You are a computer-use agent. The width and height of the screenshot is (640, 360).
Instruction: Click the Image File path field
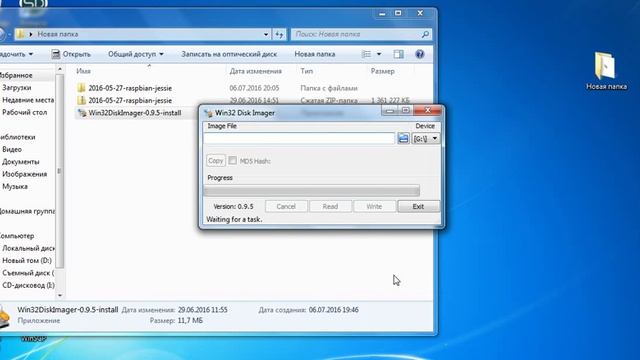click(x=299, y=138)
